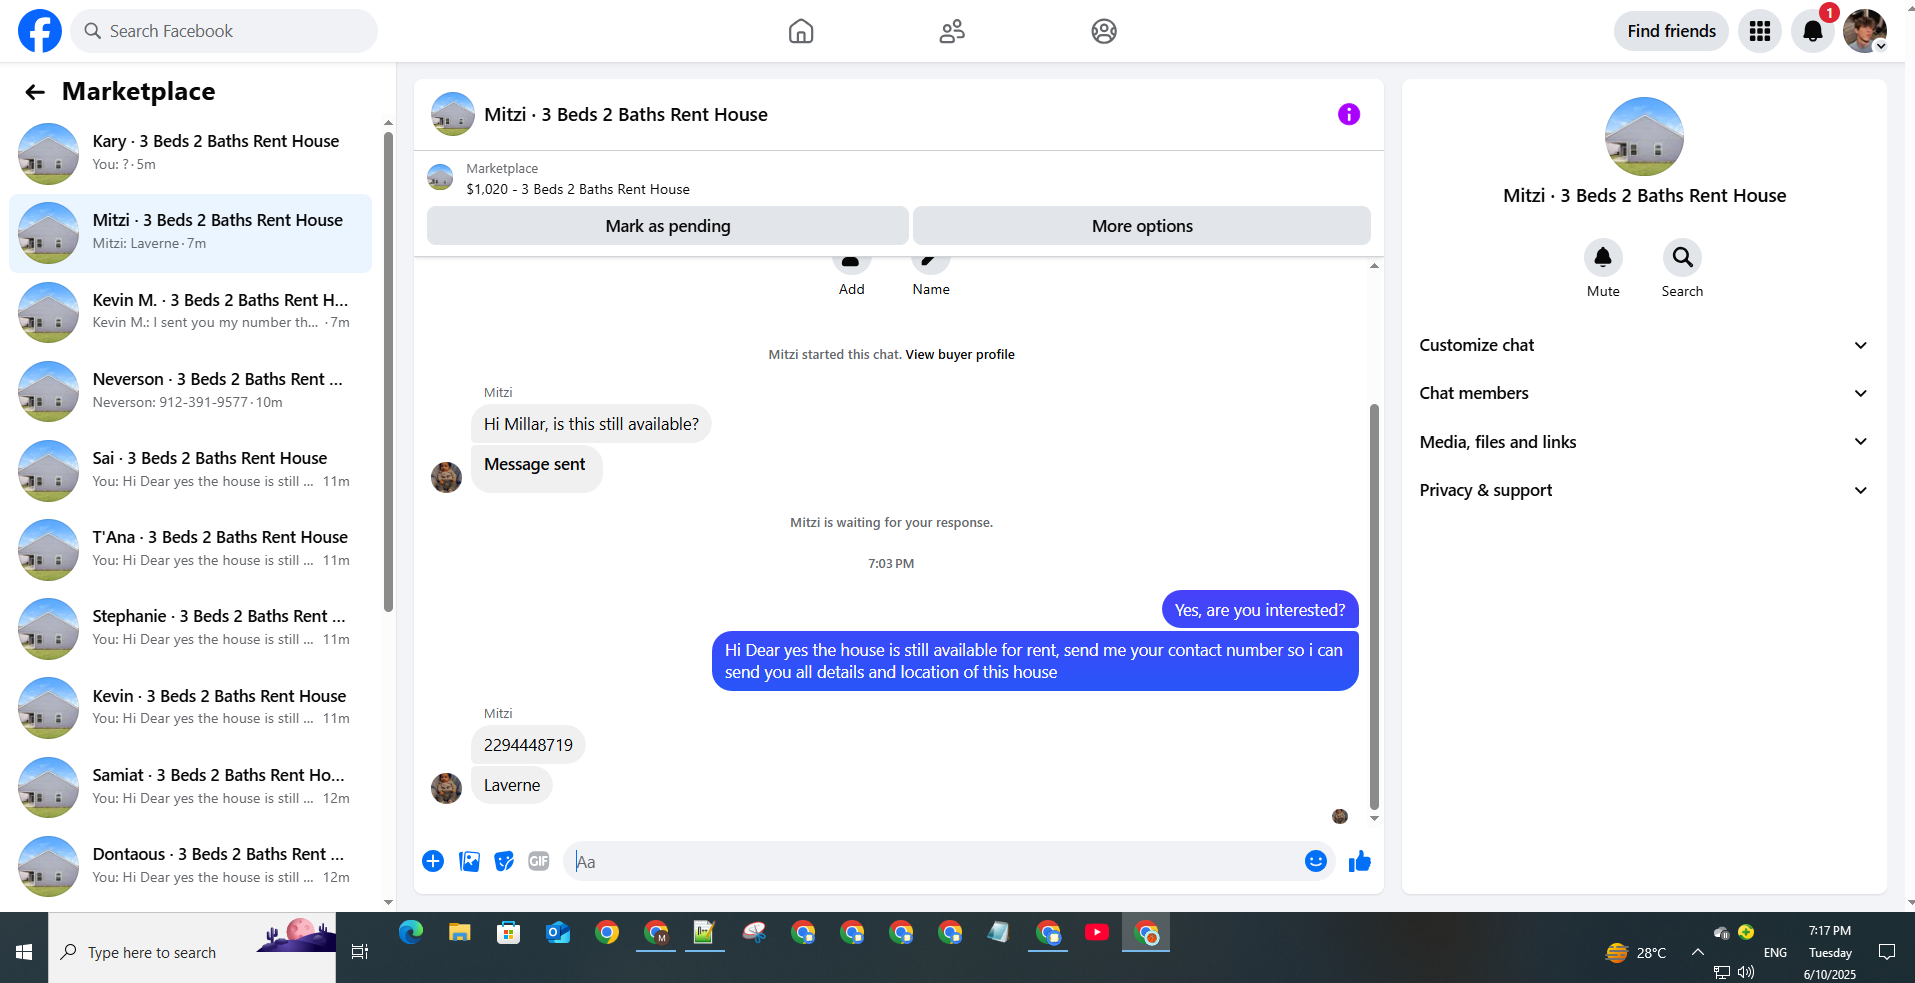Expand the Chat members section
This screenshot has height=983, width=1915.
(x=1644, y=393)
